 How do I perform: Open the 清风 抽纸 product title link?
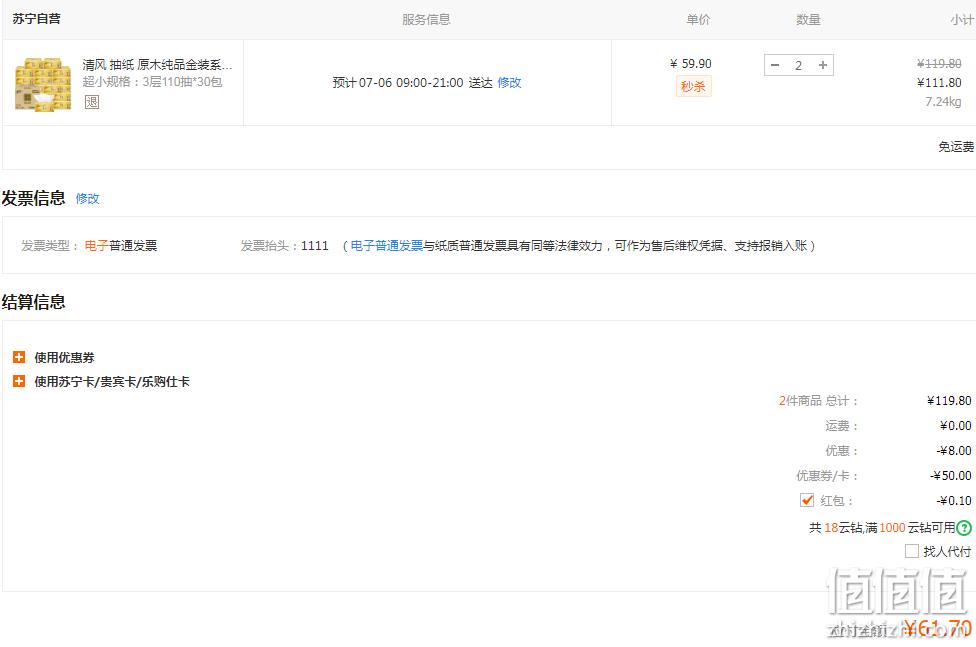coord(157,65)
